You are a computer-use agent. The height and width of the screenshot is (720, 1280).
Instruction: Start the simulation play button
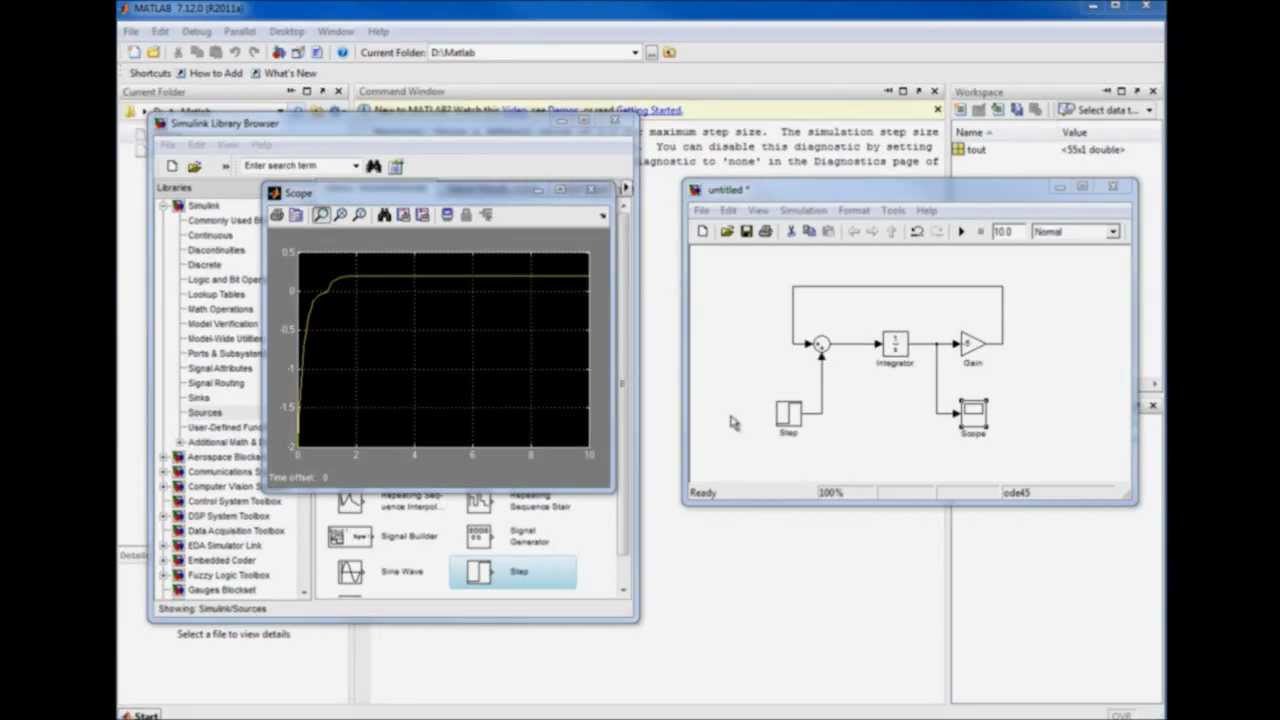[x=961, y=232]
